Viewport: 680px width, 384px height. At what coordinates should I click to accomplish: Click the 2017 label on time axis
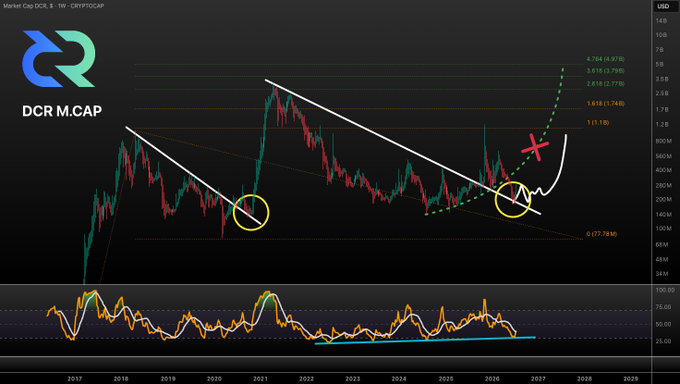pos(75,379)
